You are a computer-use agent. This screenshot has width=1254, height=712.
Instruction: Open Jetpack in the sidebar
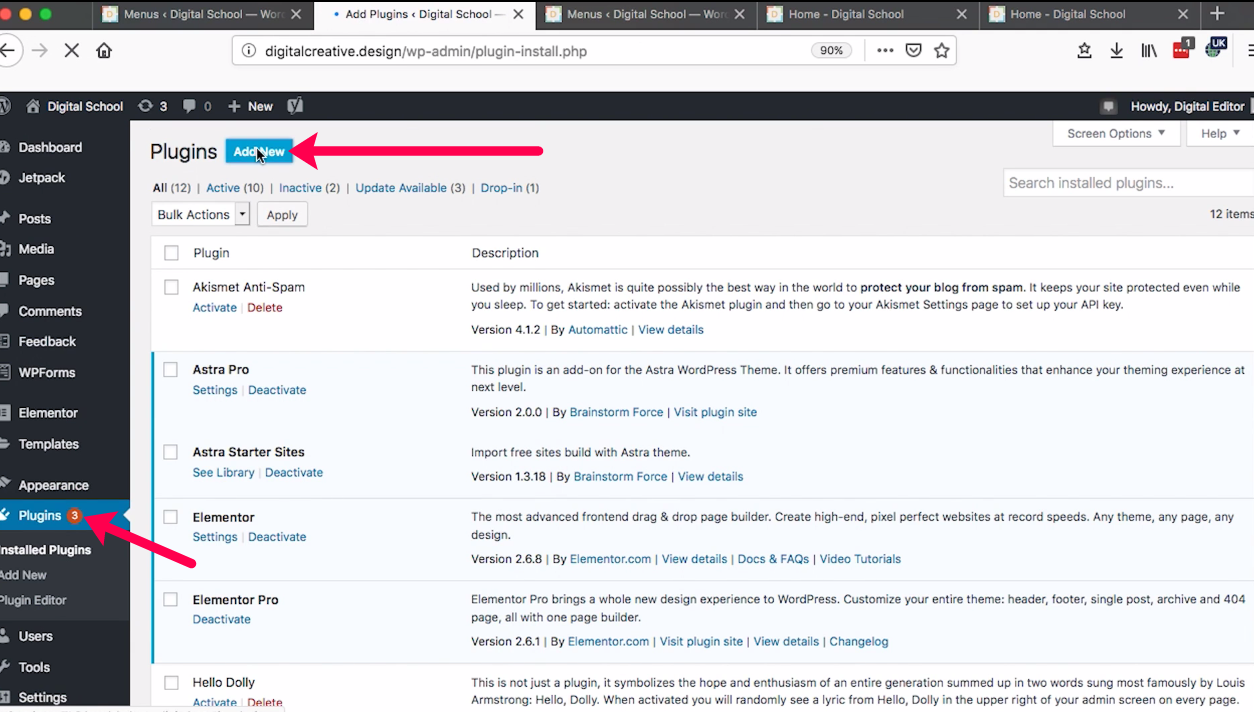click(41, 178)
